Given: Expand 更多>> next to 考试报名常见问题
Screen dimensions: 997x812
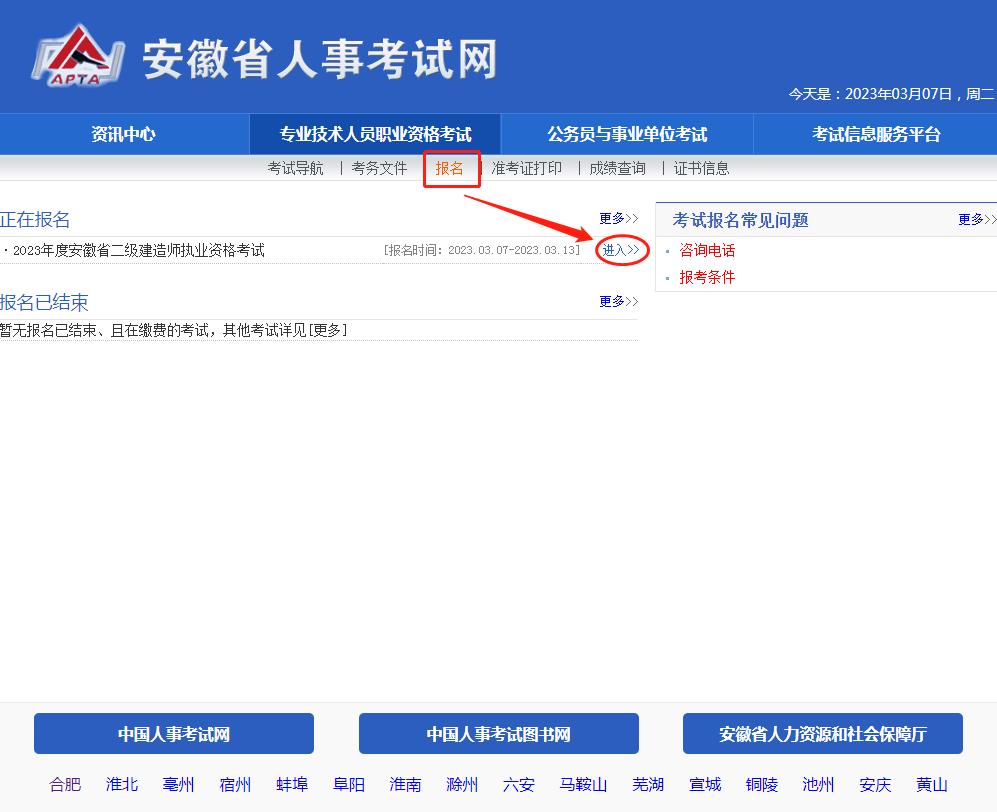Looking at the screenshot, I should click(975, 219).
